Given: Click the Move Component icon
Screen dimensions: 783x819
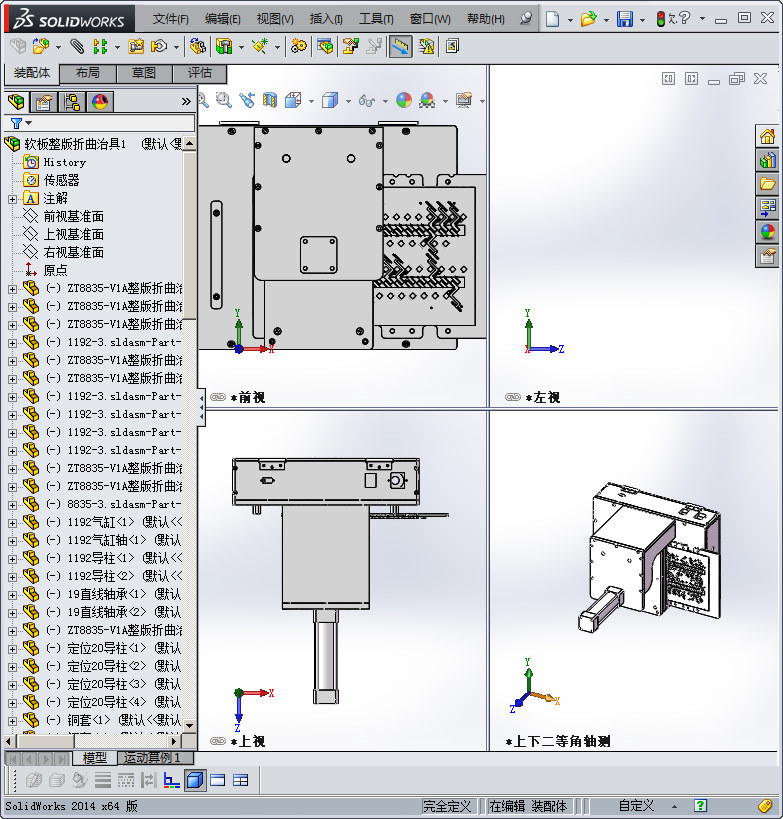Looking at the screenshot, I should (159, 46).
